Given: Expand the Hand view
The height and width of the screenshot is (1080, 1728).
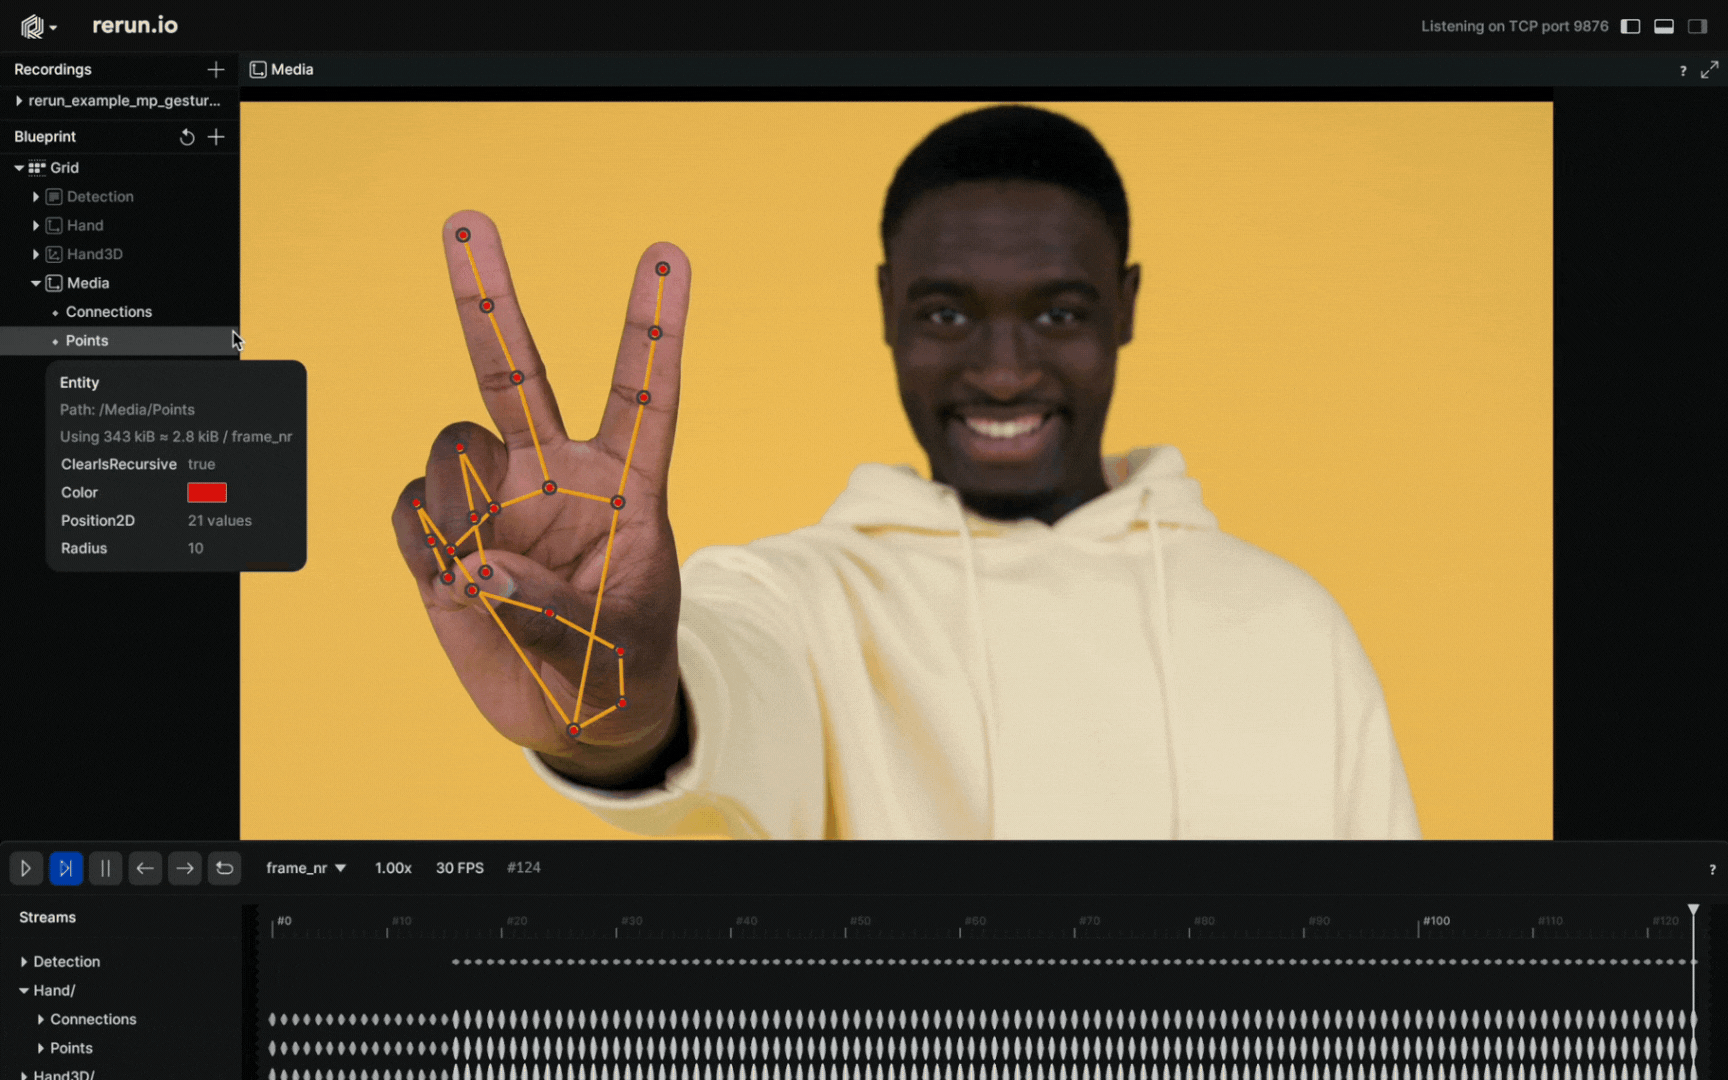Looking at the screenshot, I should (36, 226).
